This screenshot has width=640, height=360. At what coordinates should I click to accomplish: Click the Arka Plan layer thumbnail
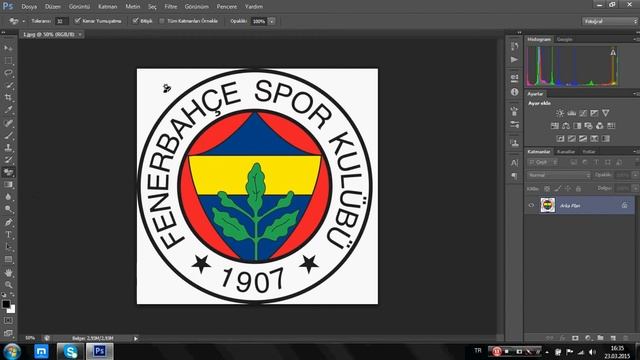click(547, 205)
